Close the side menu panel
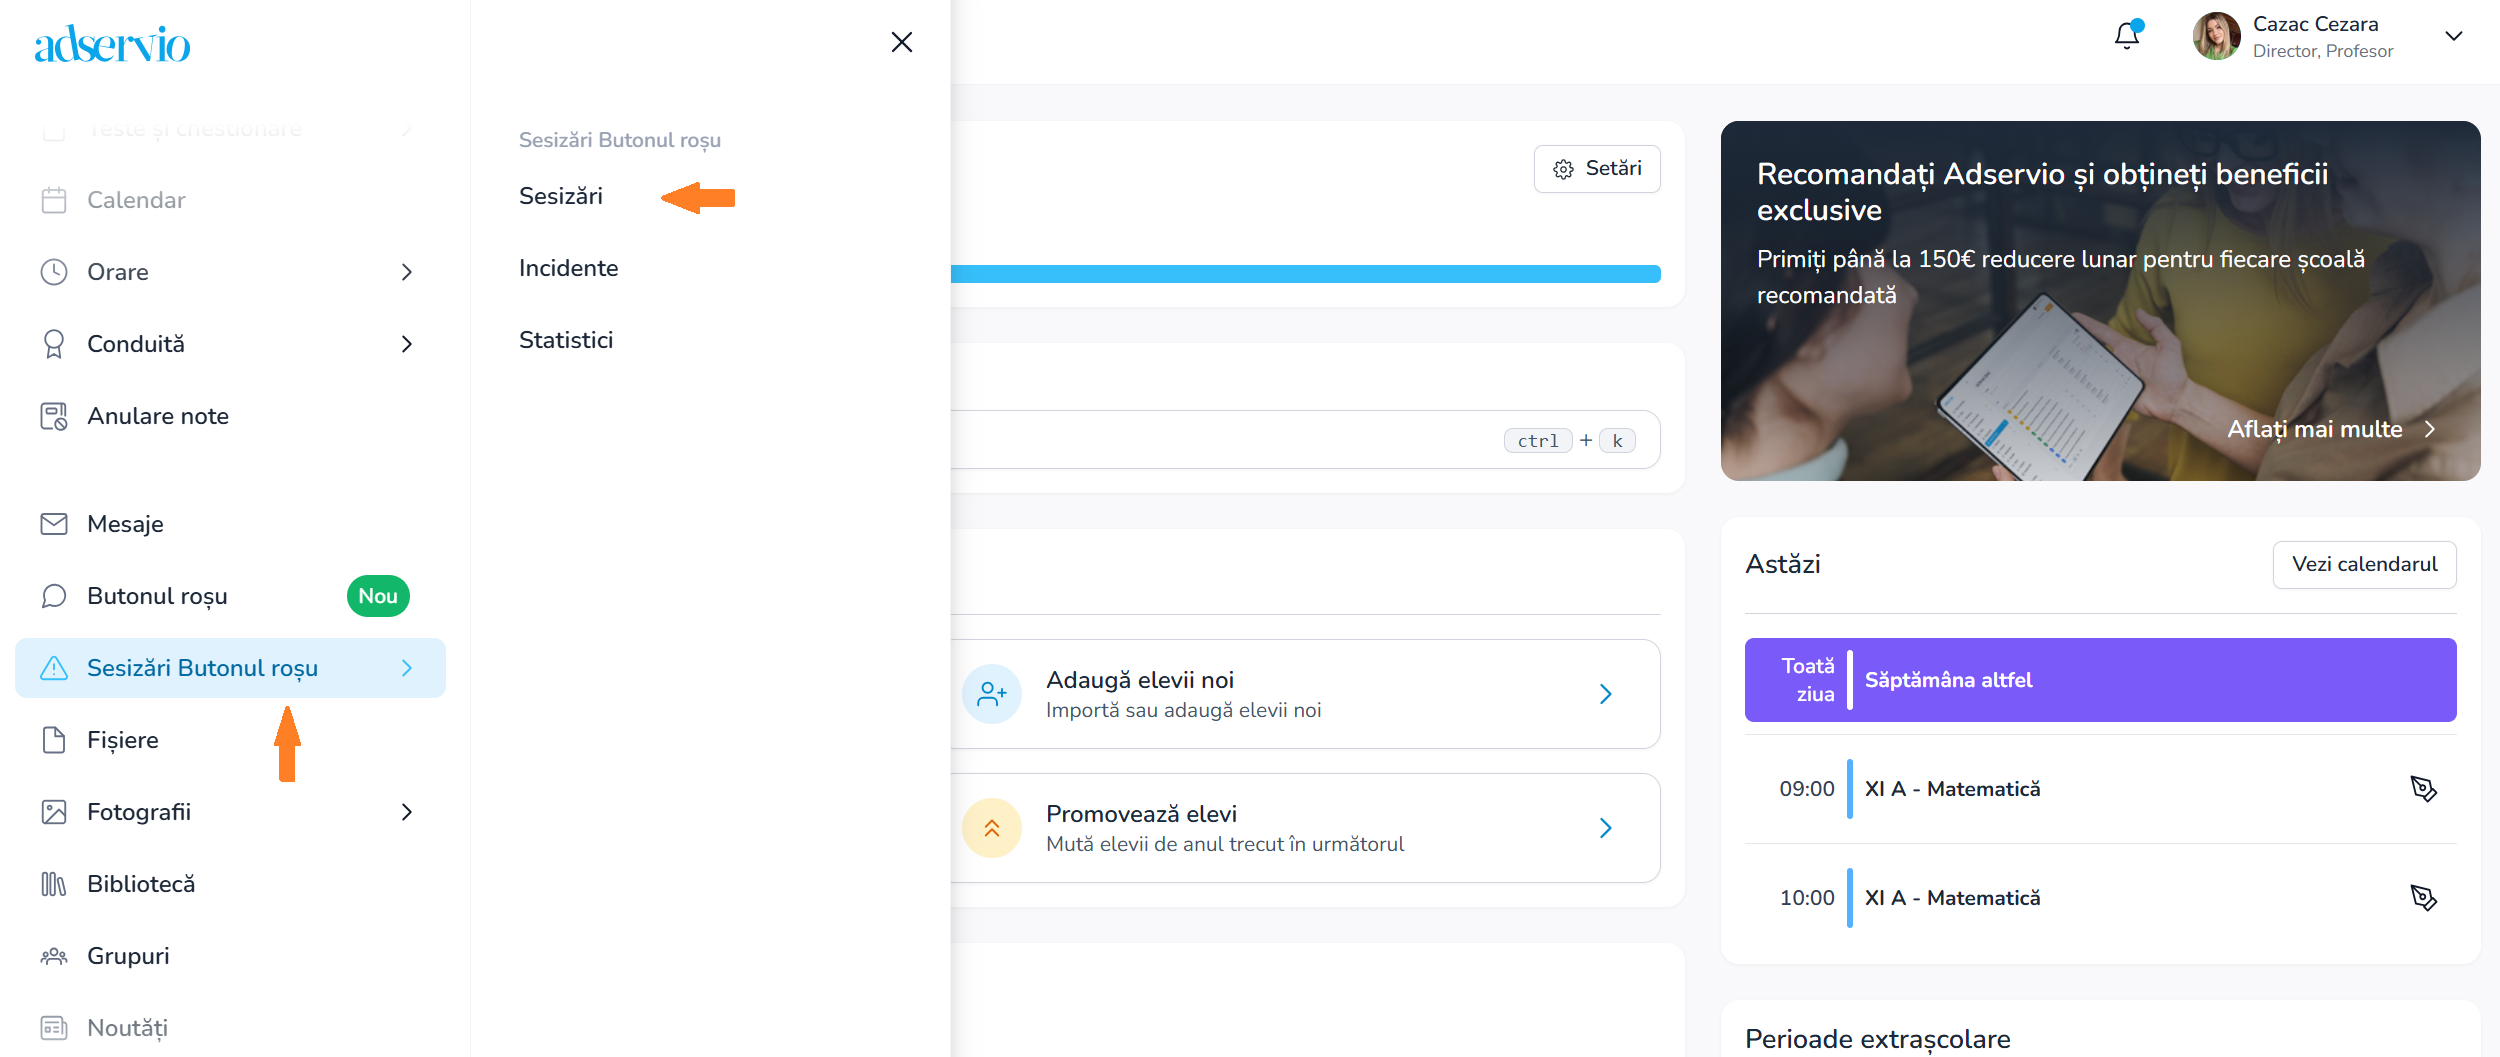 (x=902, y=42)
